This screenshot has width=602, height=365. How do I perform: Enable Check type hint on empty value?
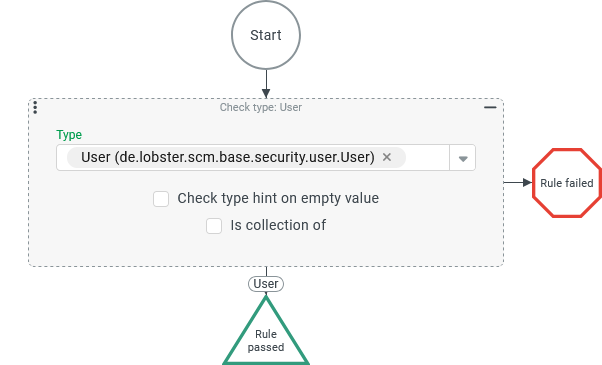click(x=161, y=199)
